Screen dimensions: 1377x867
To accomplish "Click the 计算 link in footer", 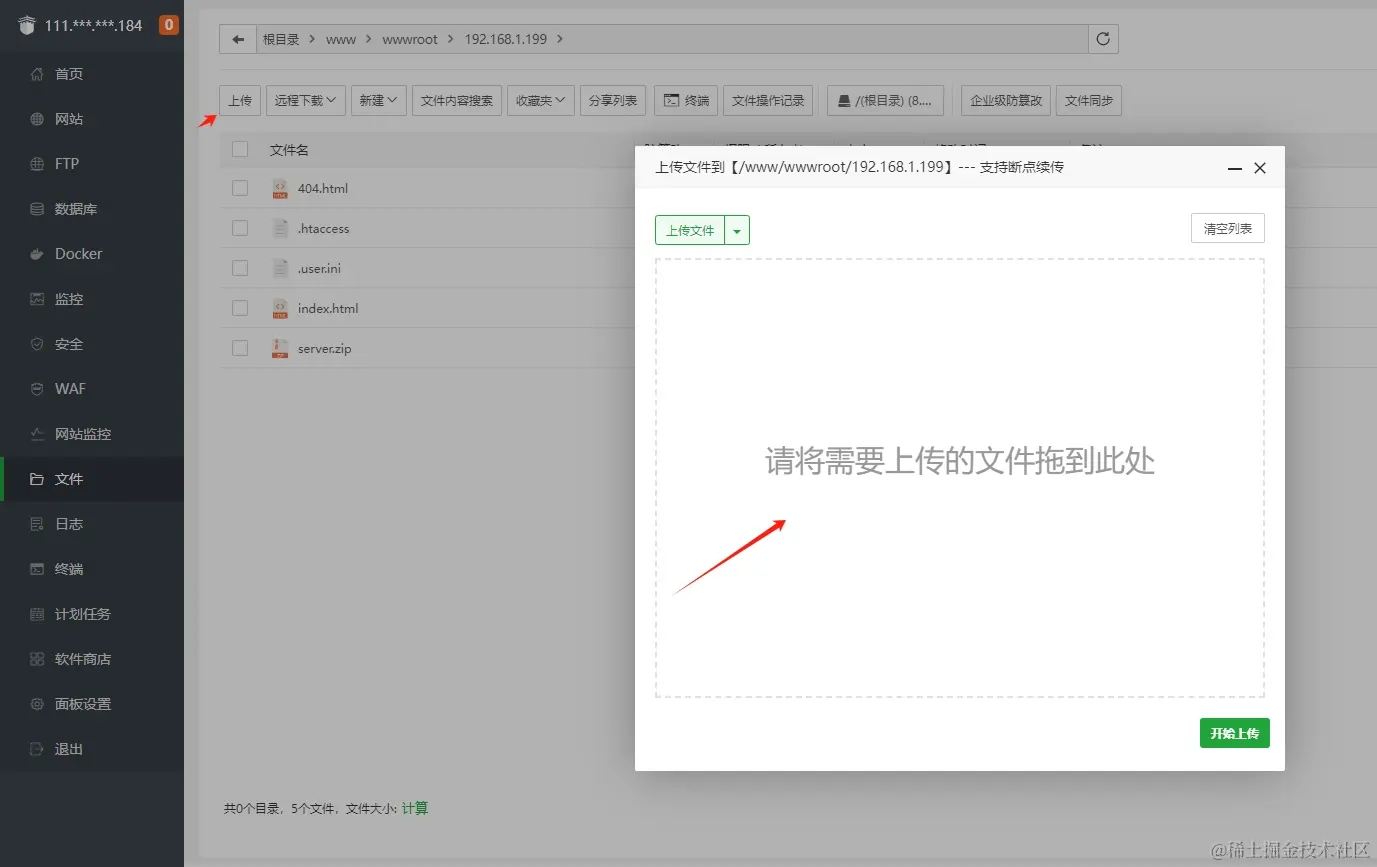I will pyautogui.click(x=415, y=808).
